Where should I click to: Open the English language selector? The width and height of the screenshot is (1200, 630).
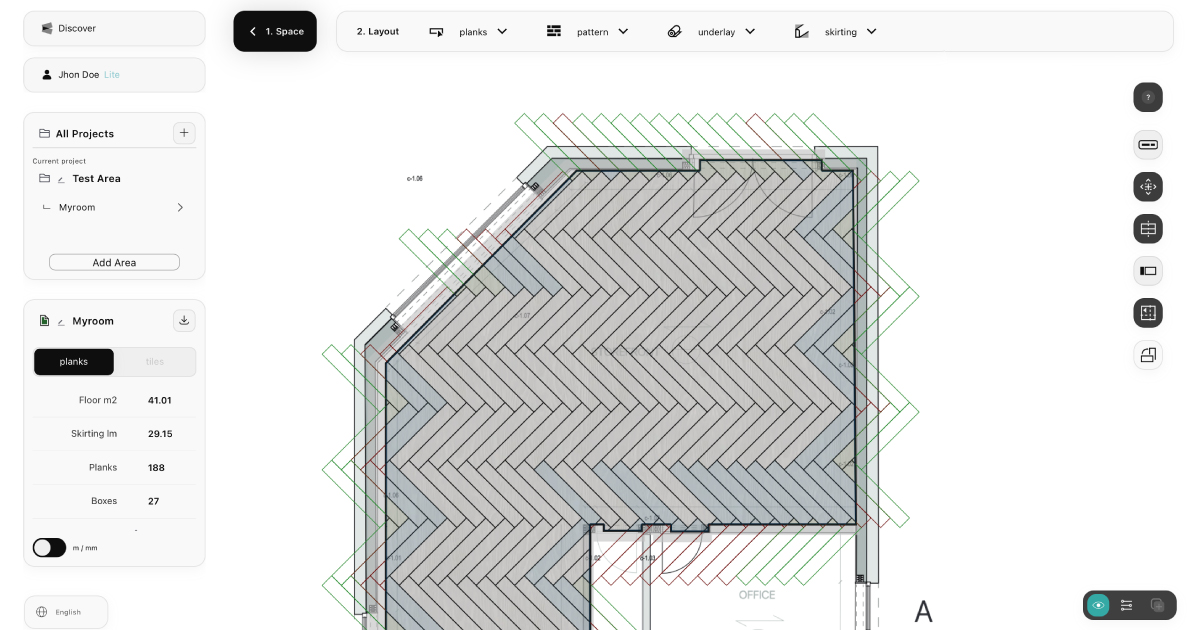click(66, 612)
